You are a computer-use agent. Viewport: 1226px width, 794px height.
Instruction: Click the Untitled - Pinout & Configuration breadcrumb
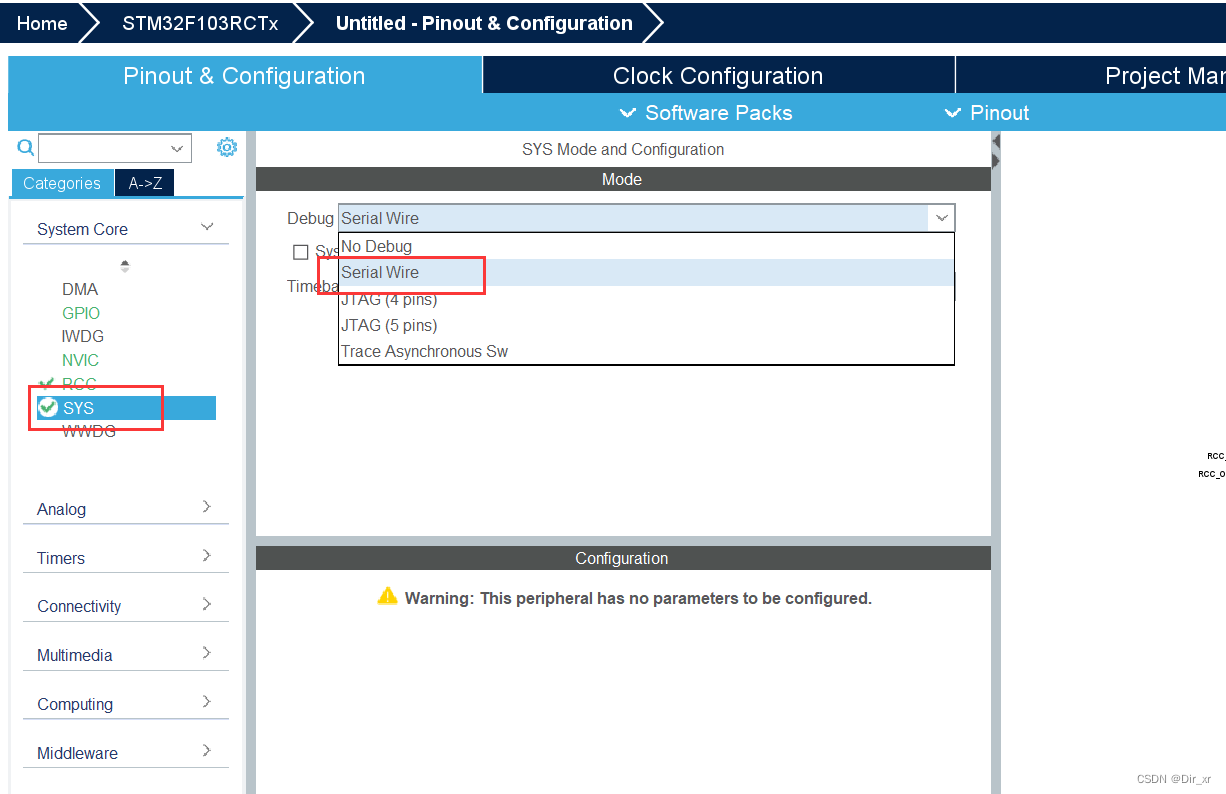click(484, 23)
